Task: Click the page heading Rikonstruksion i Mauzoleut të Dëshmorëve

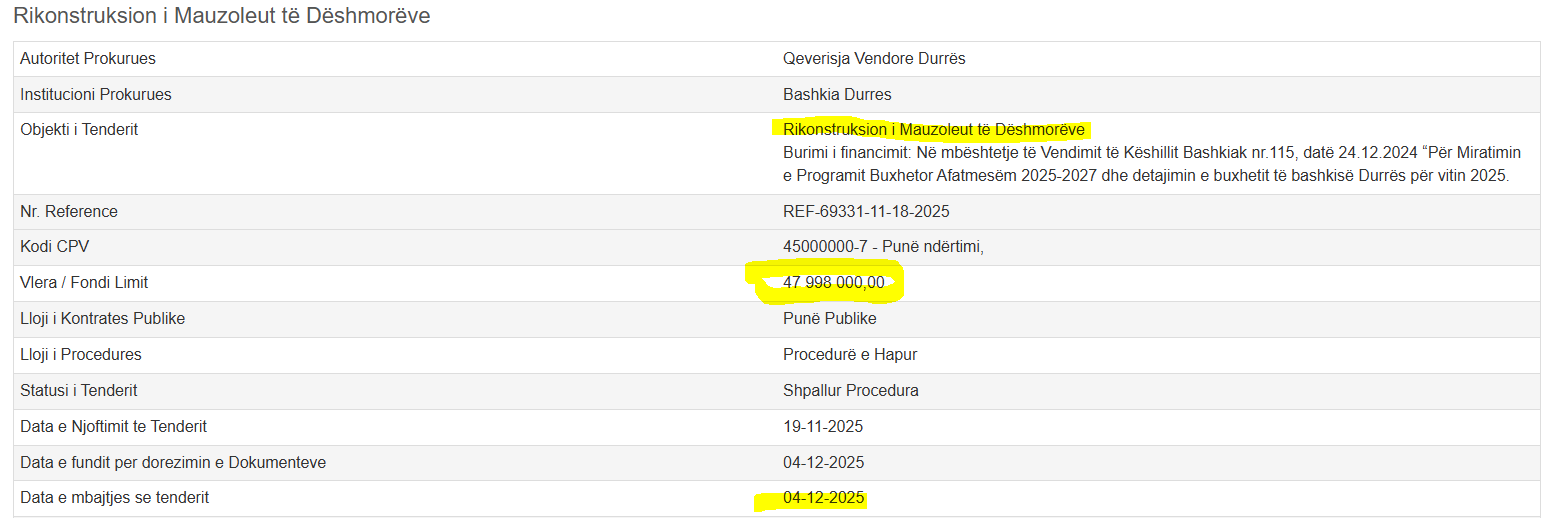Action: pyautogui.click(x=221, y=16)
